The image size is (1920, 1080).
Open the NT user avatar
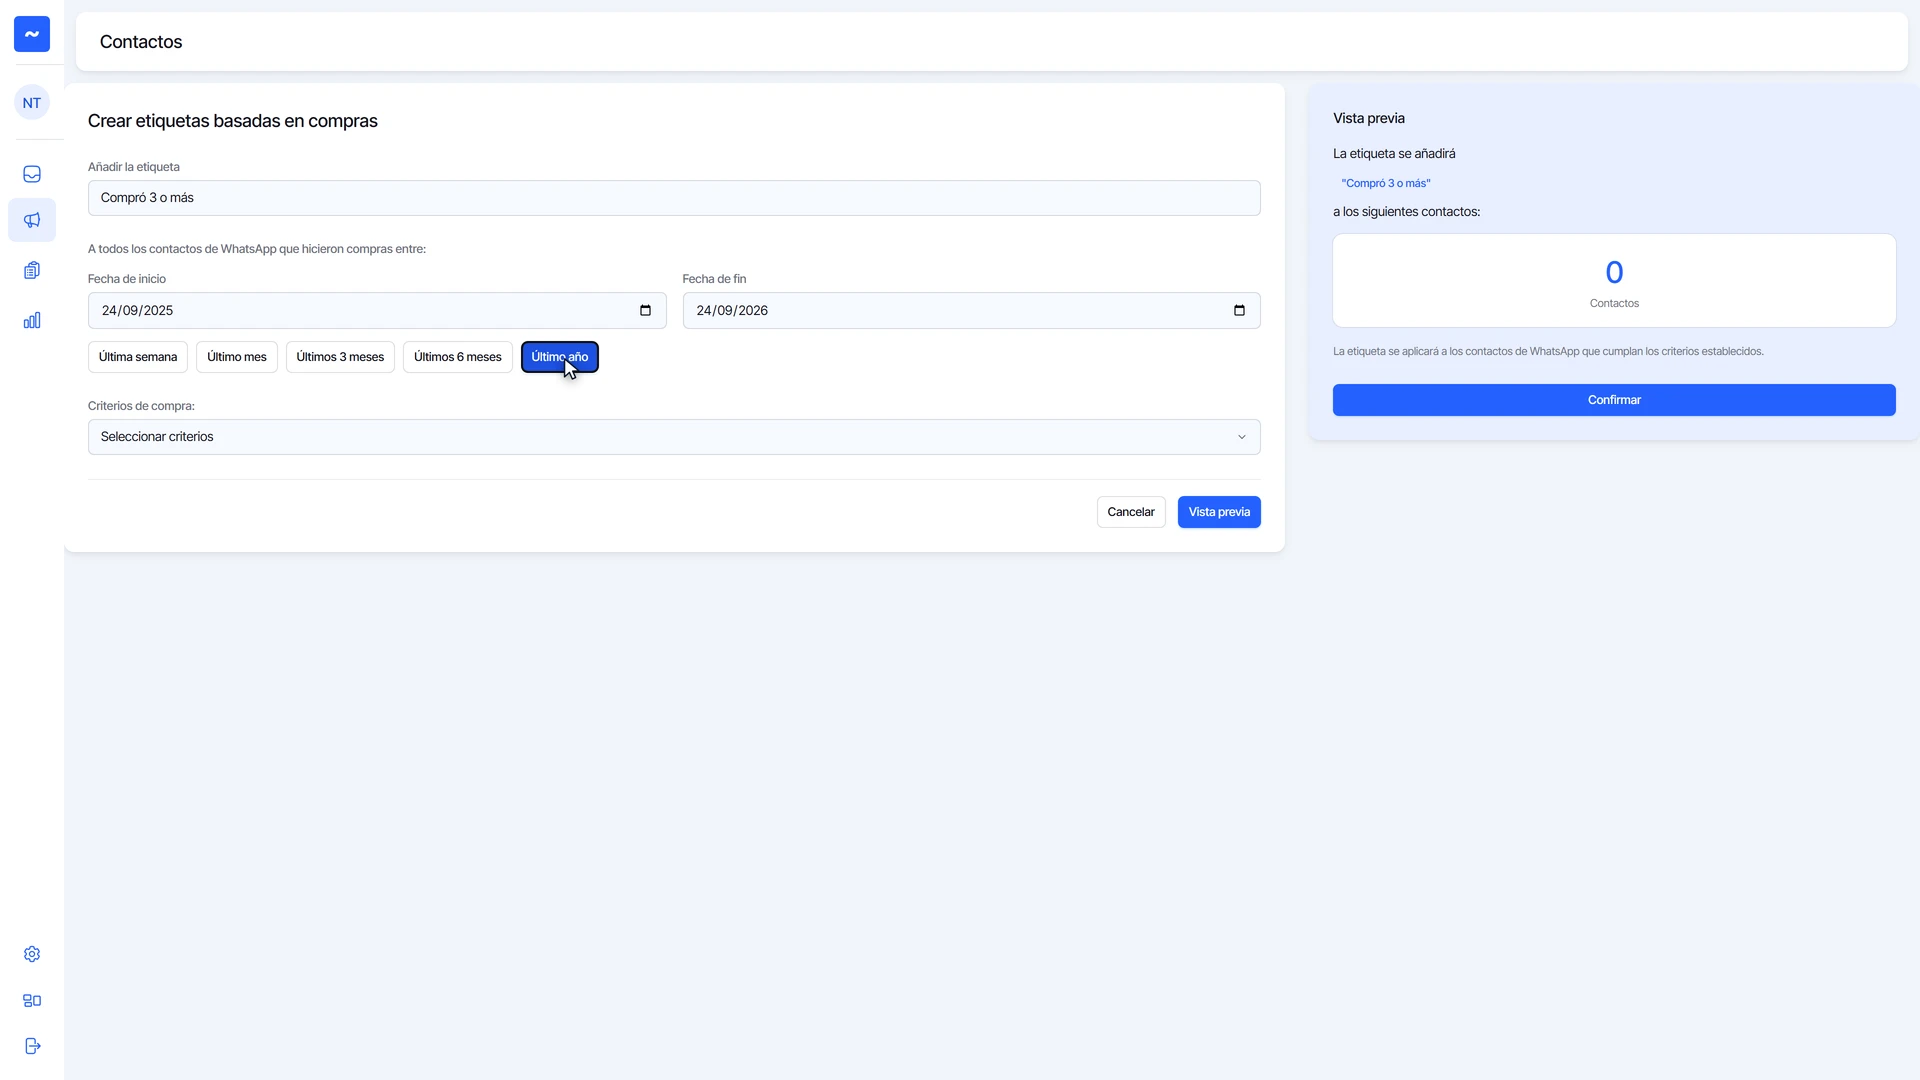tap(32, 102)
